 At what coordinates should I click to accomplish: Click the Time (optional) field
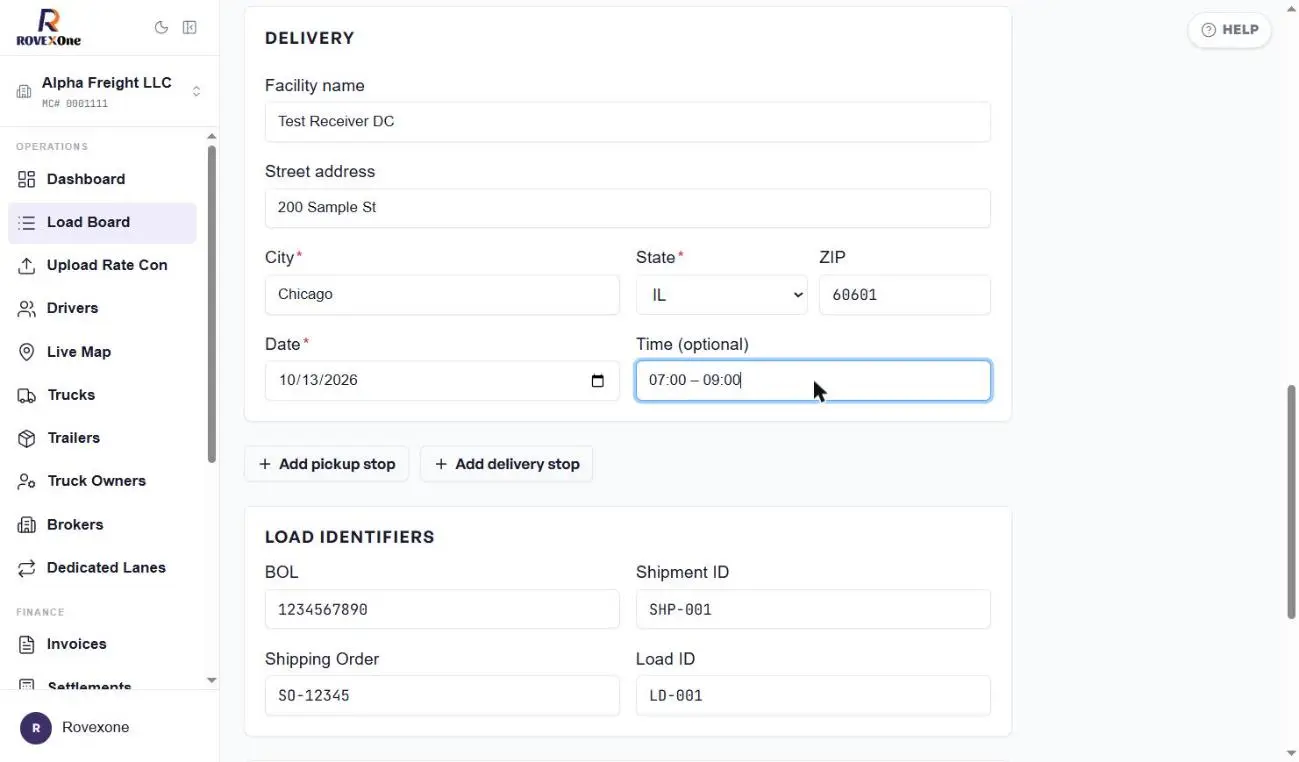click(813, 381)
